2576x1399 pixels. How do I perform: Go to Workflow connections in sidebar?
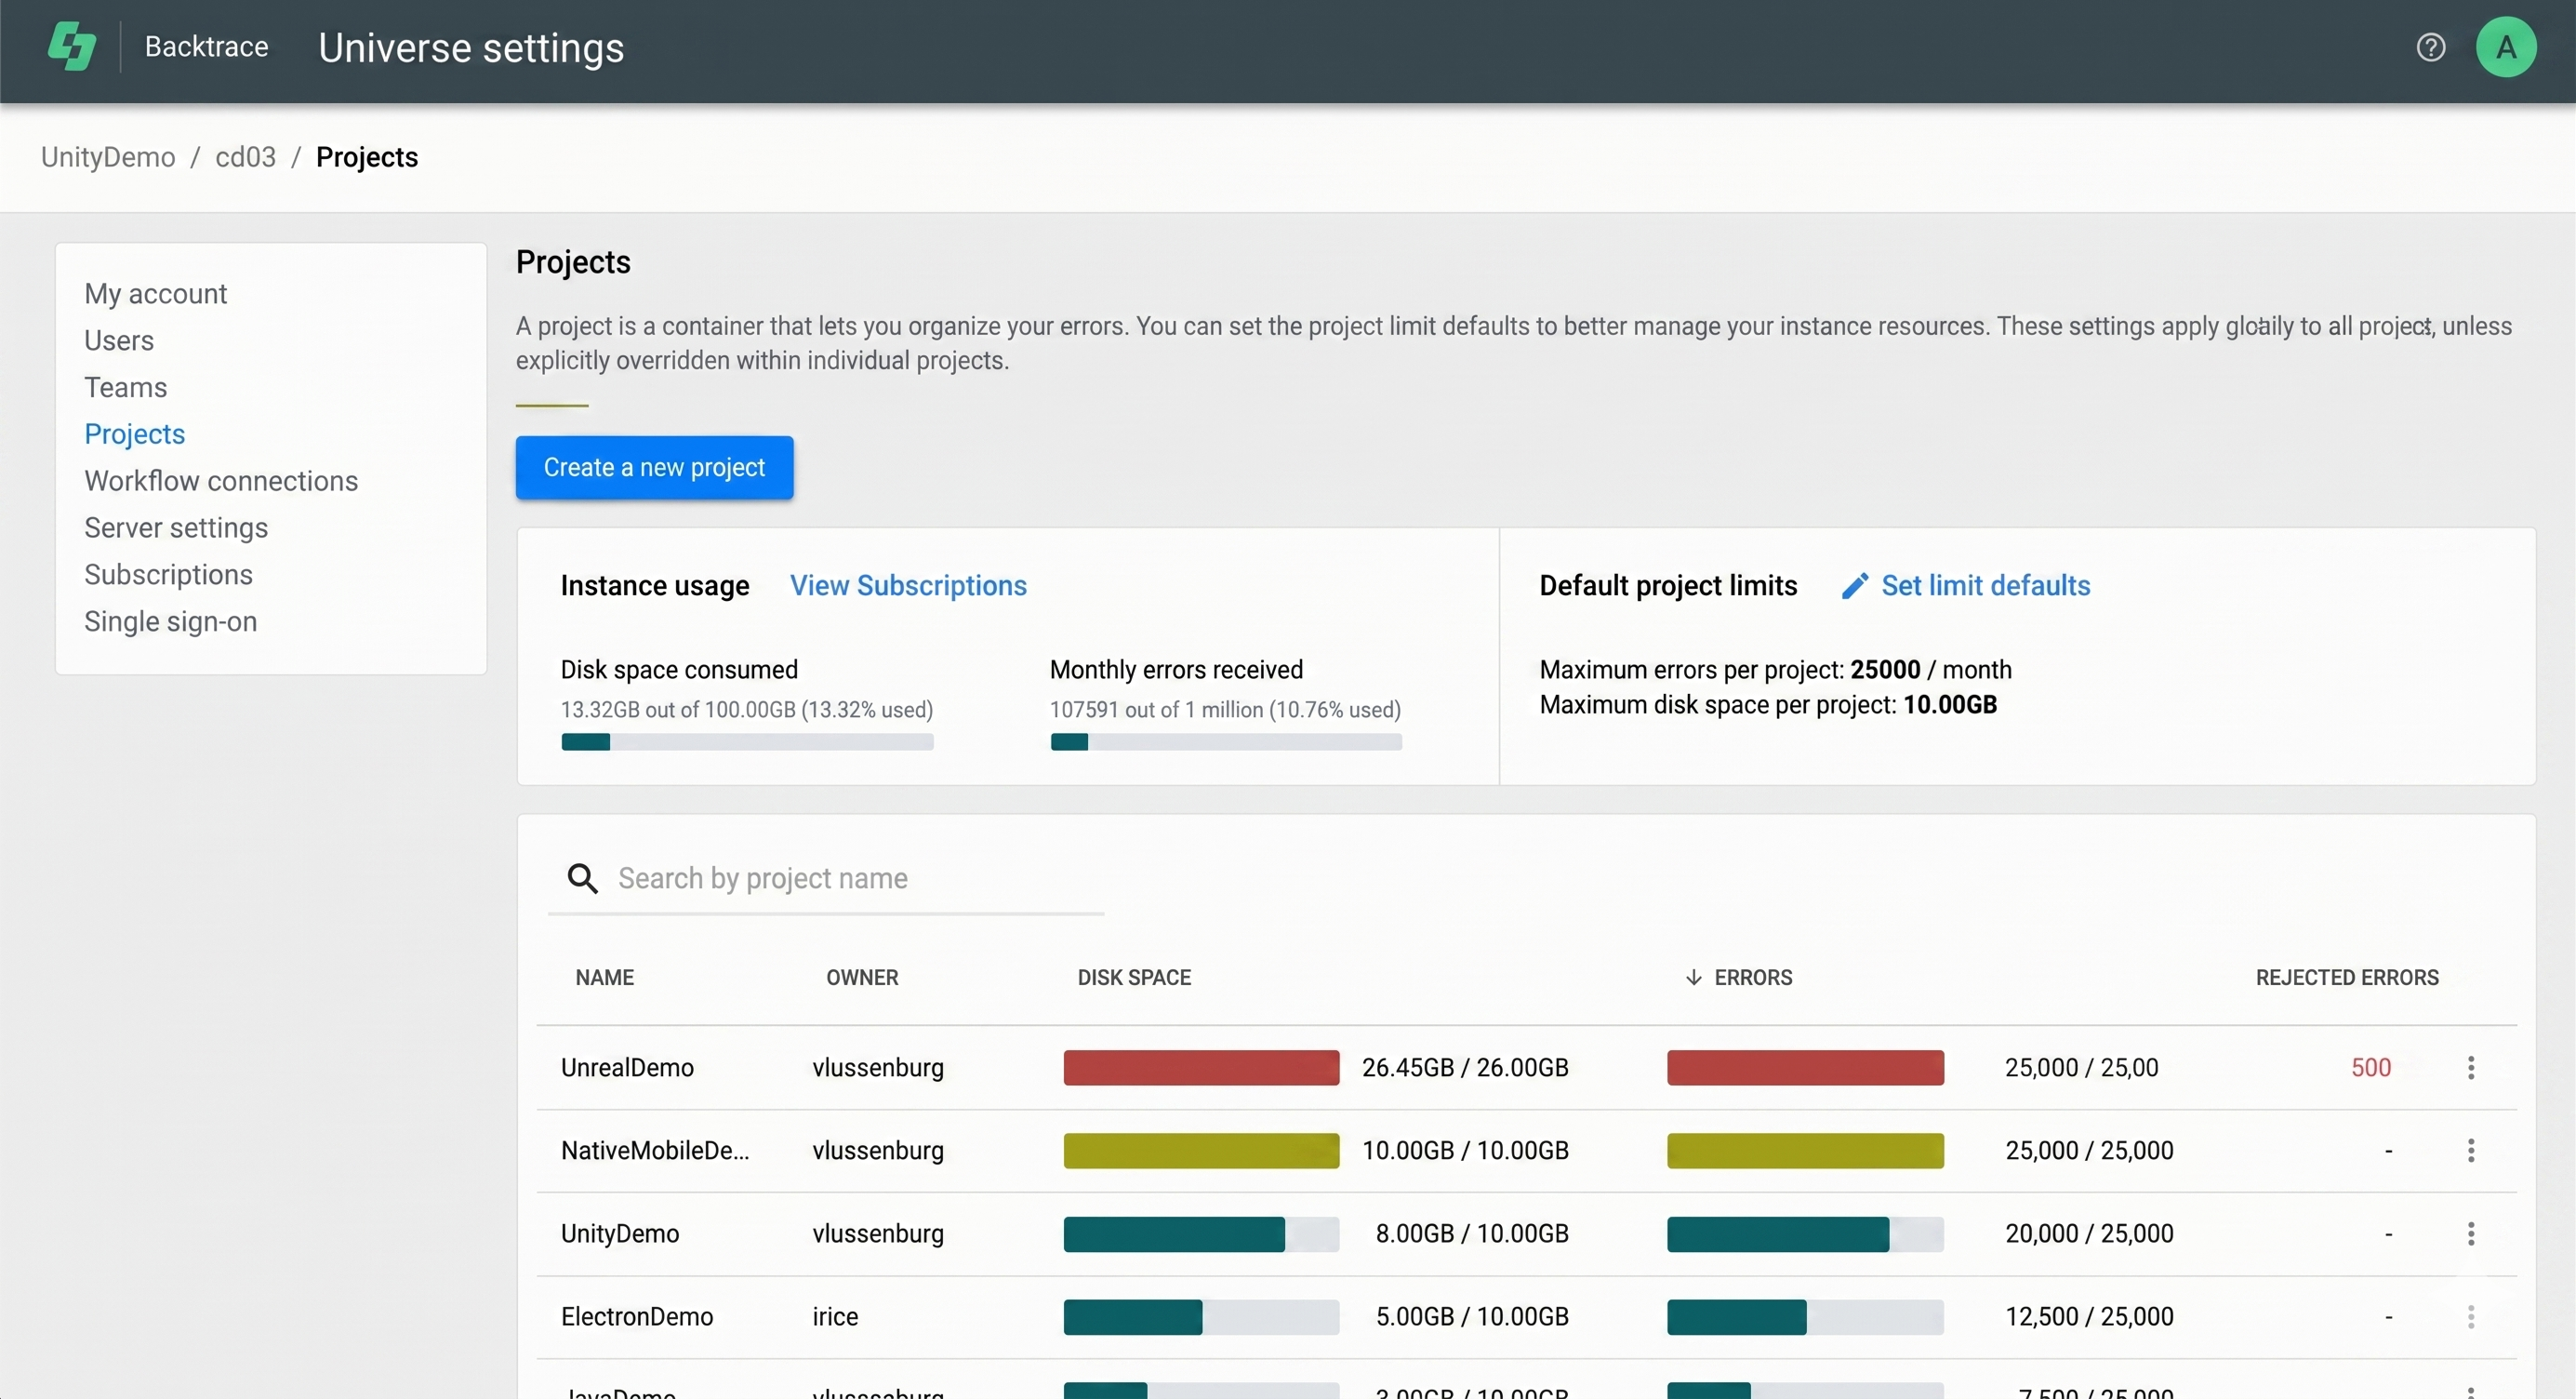[x=221, y=481]
